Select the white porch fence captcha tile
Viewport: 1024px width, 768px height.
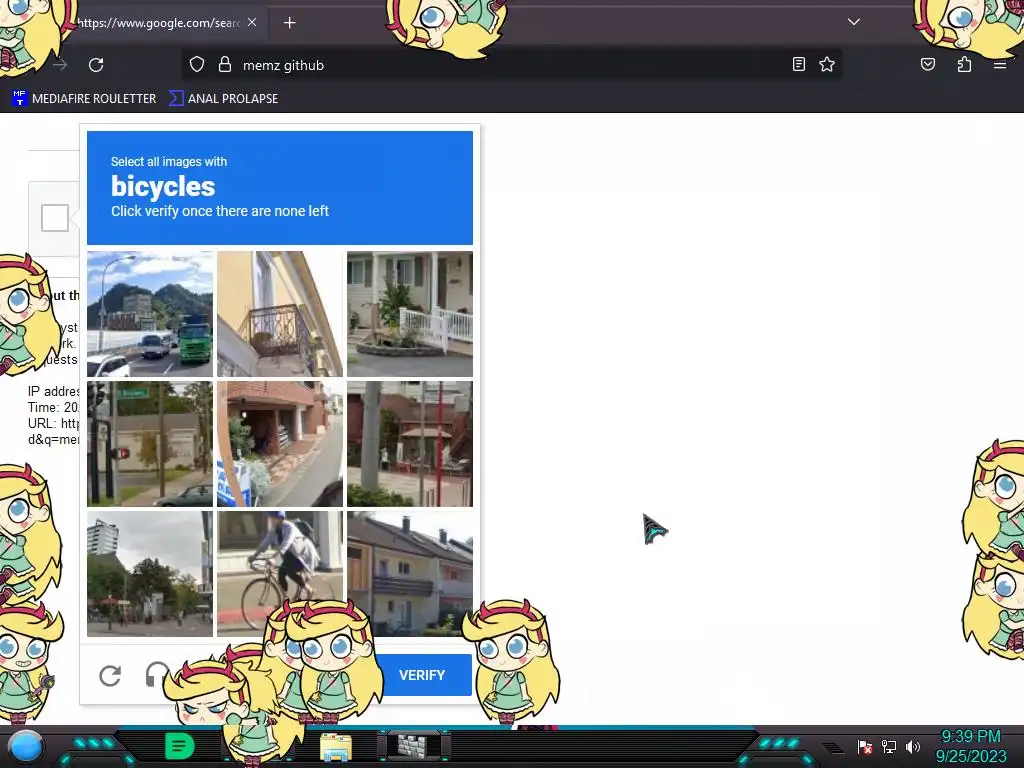pos(409,314)
